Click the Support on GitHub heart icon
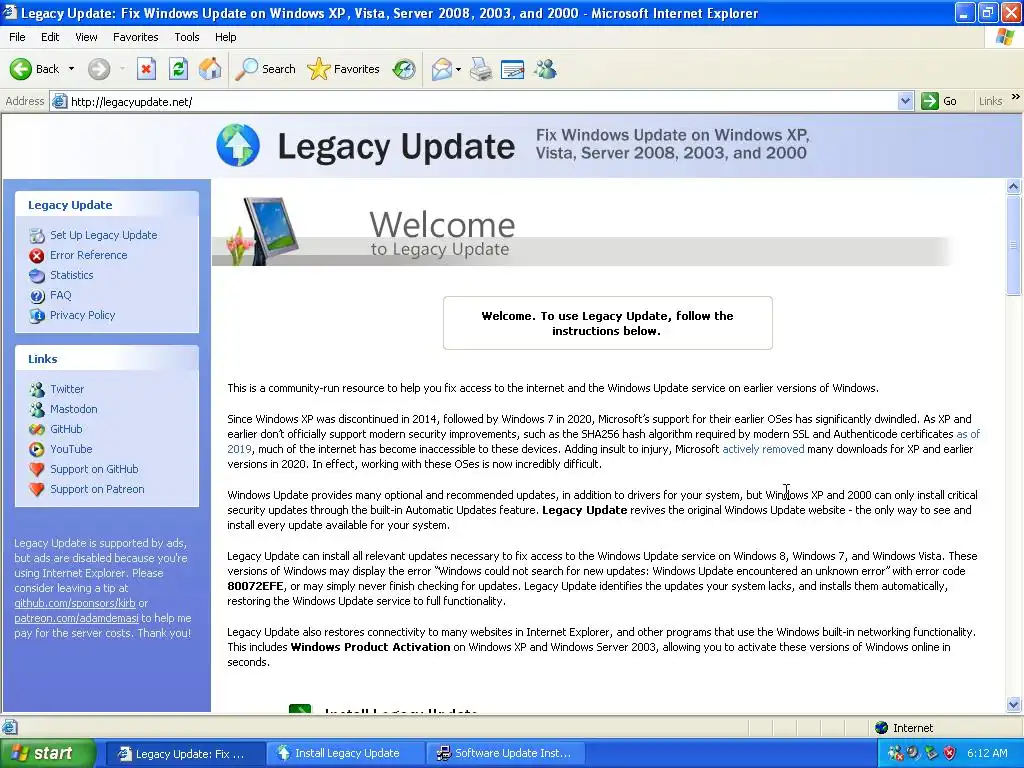 click(37, 470)
